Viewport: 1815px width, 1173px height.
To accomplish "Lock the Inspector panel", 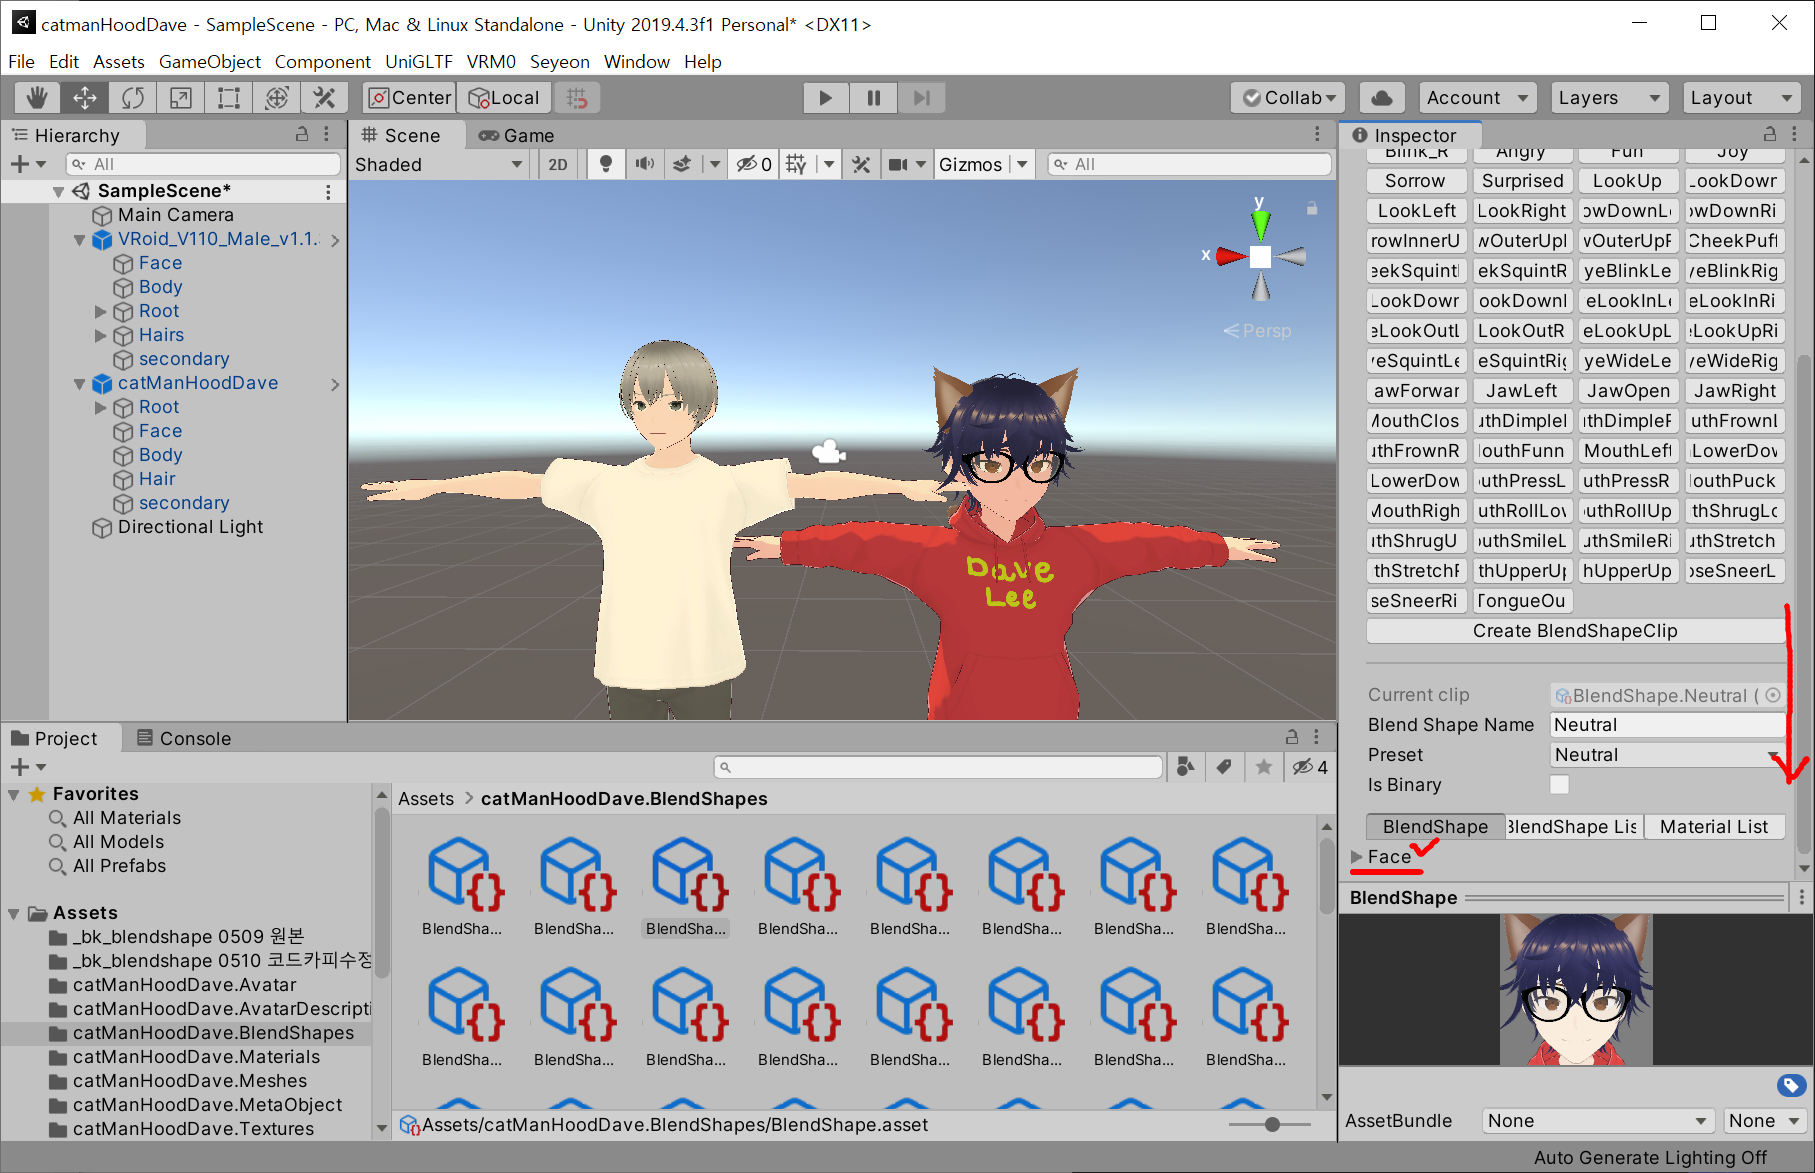I will tap(1769, 134).
